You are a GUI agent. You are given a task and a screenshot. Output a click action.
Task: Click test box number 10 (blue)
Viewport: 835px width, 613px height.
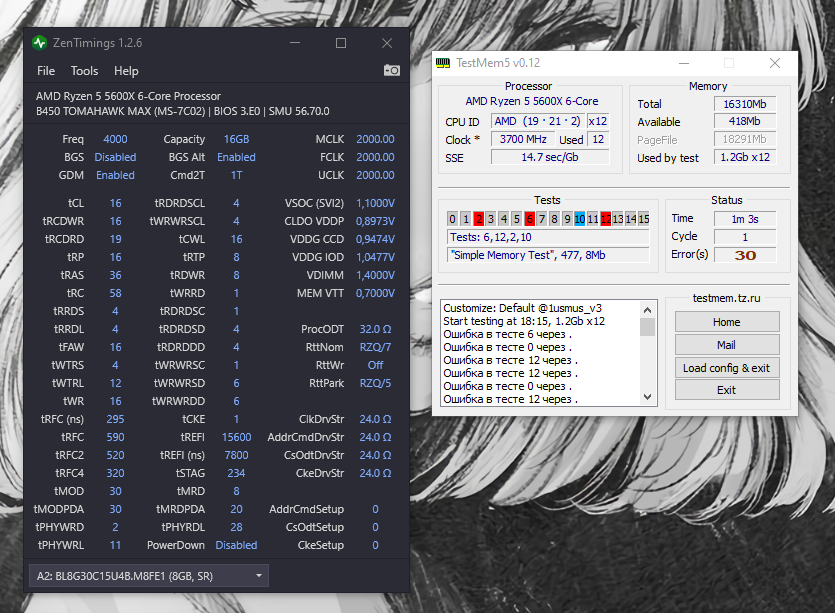(x=580, y=219)
